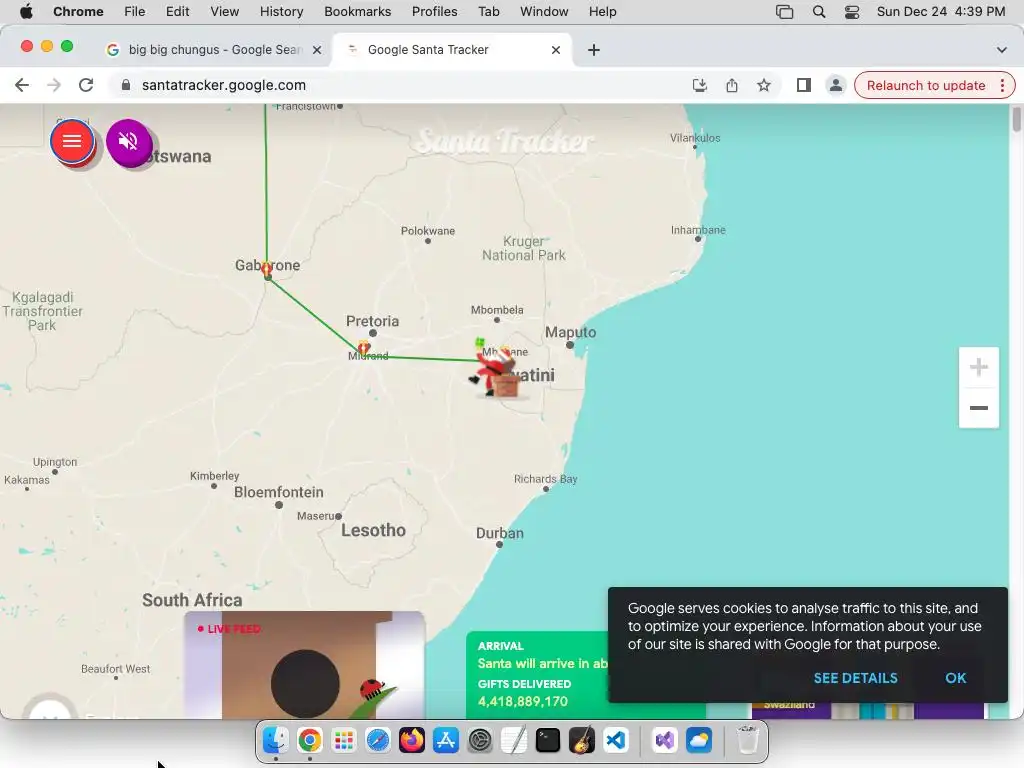Click the Durban city label
The width and height of the screenshot is (1024, 768).
click(x=500, y=533)
